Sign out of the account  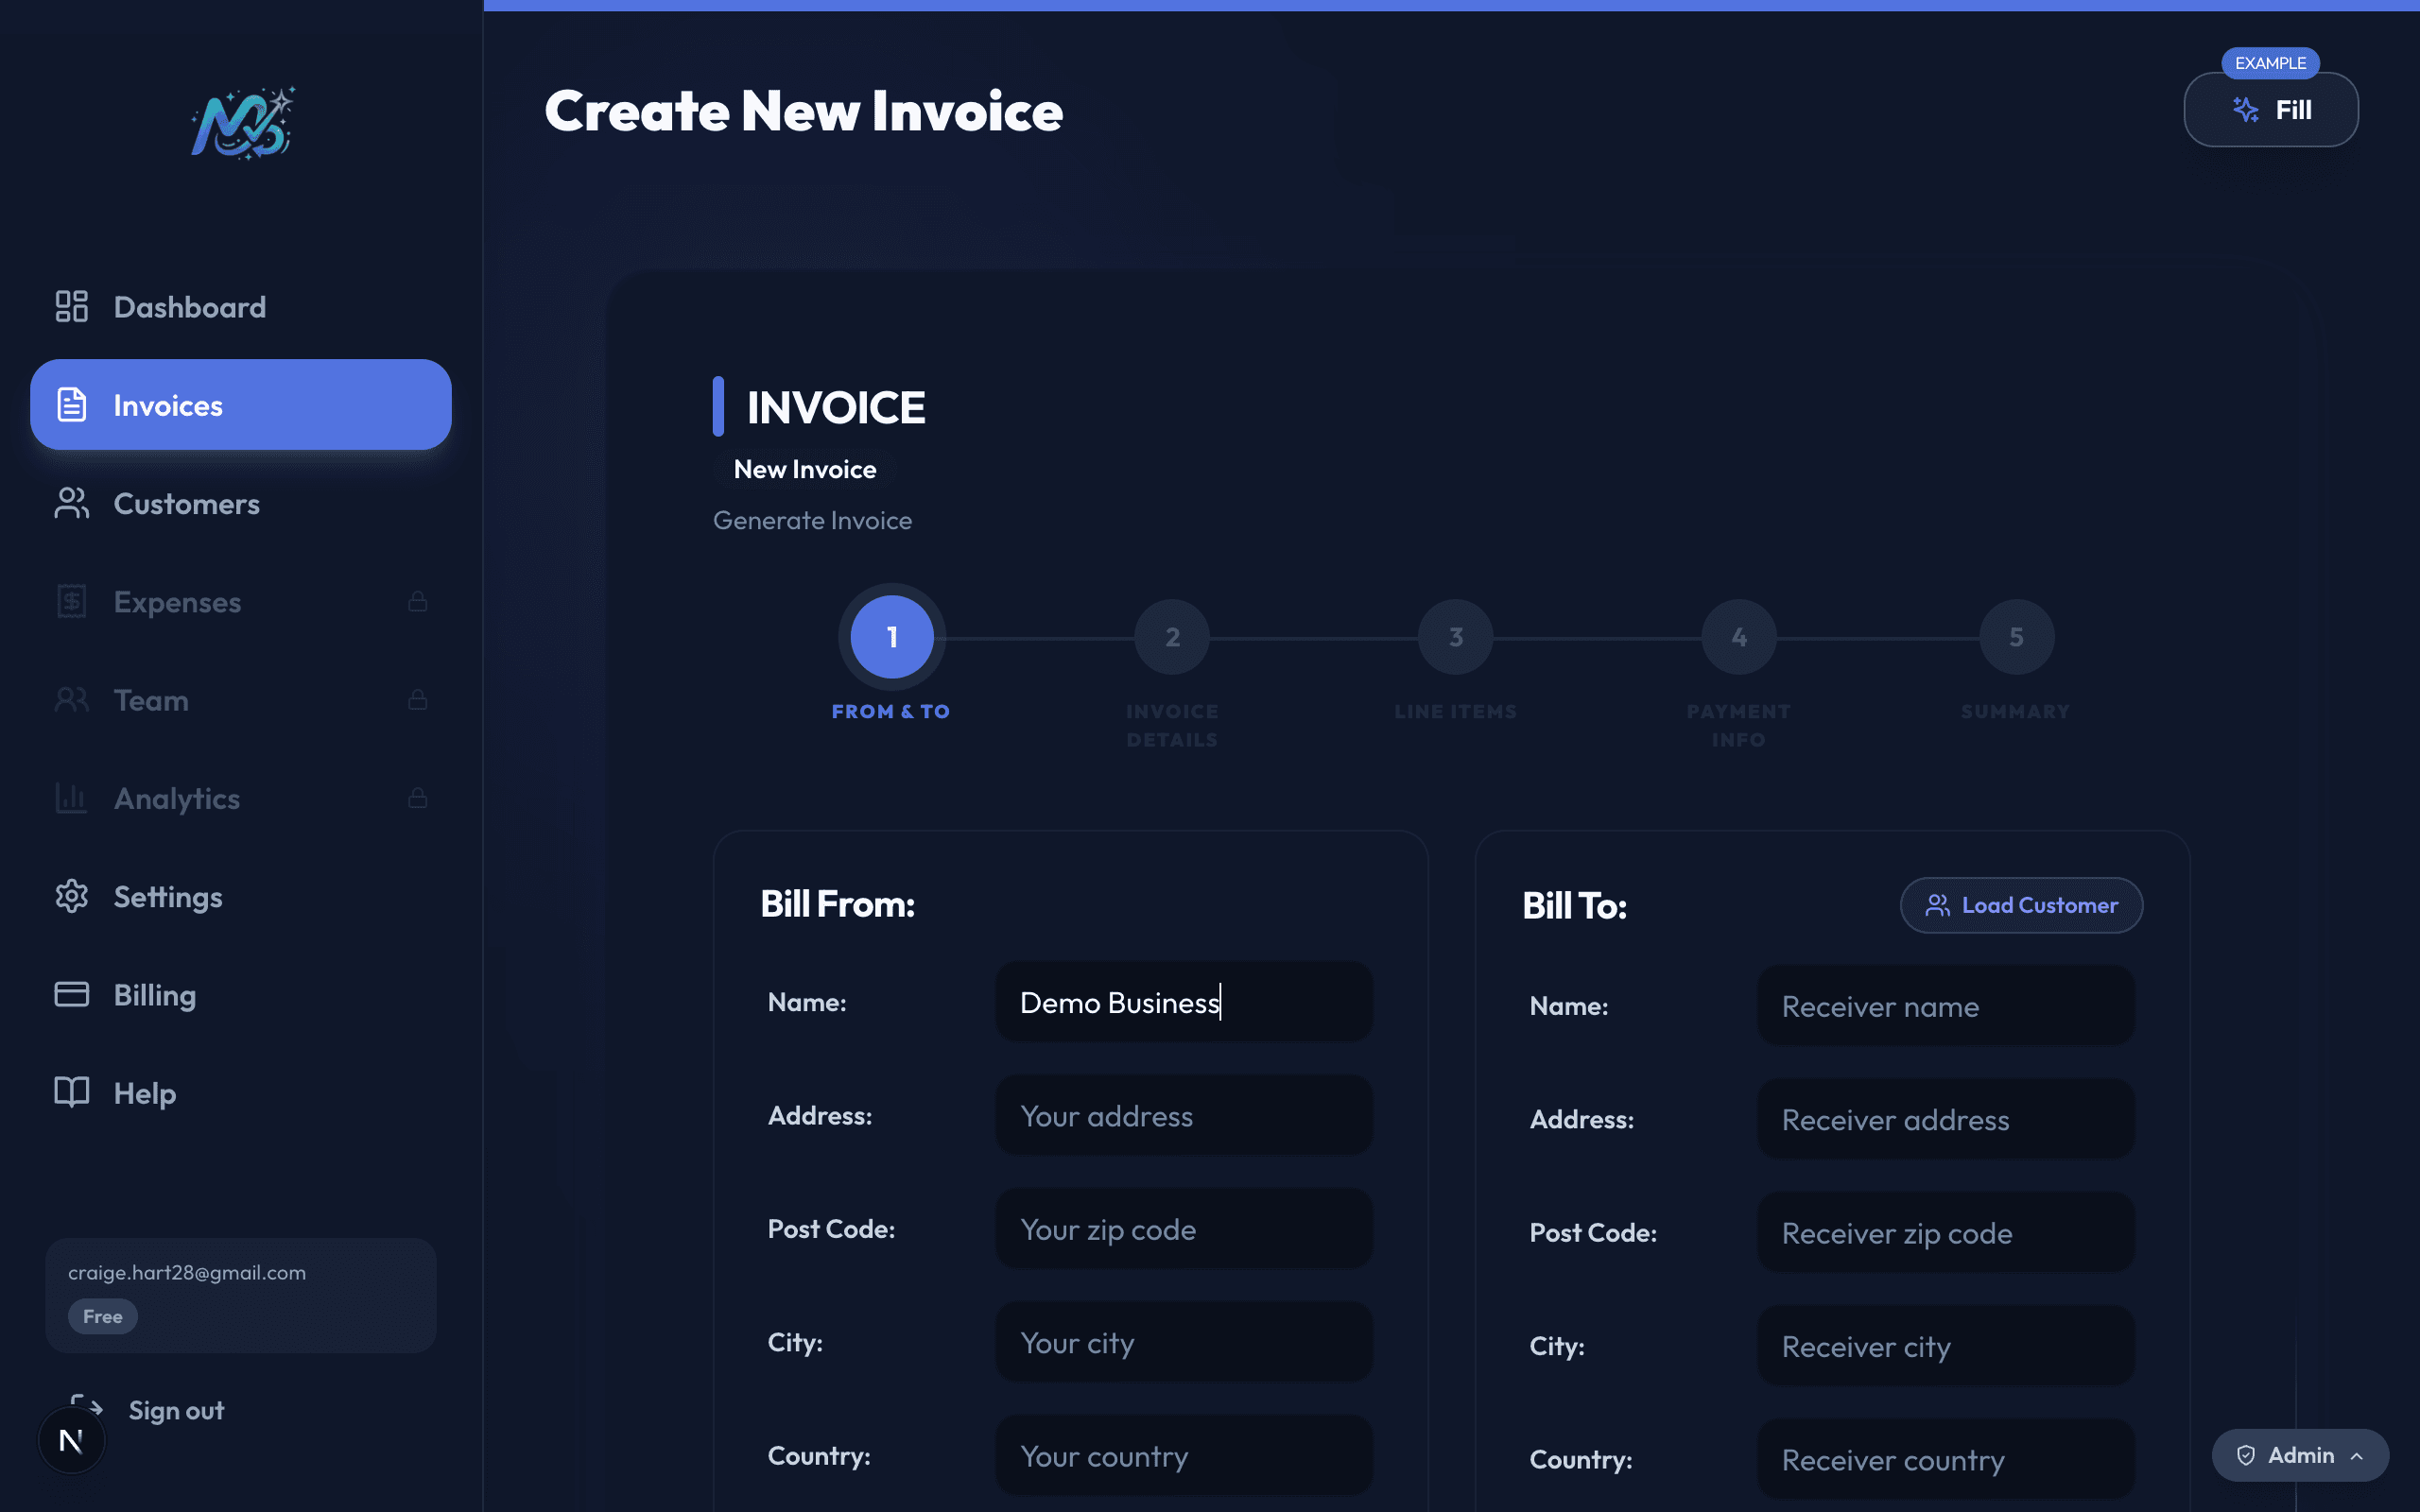click(x=176, y=1410)
